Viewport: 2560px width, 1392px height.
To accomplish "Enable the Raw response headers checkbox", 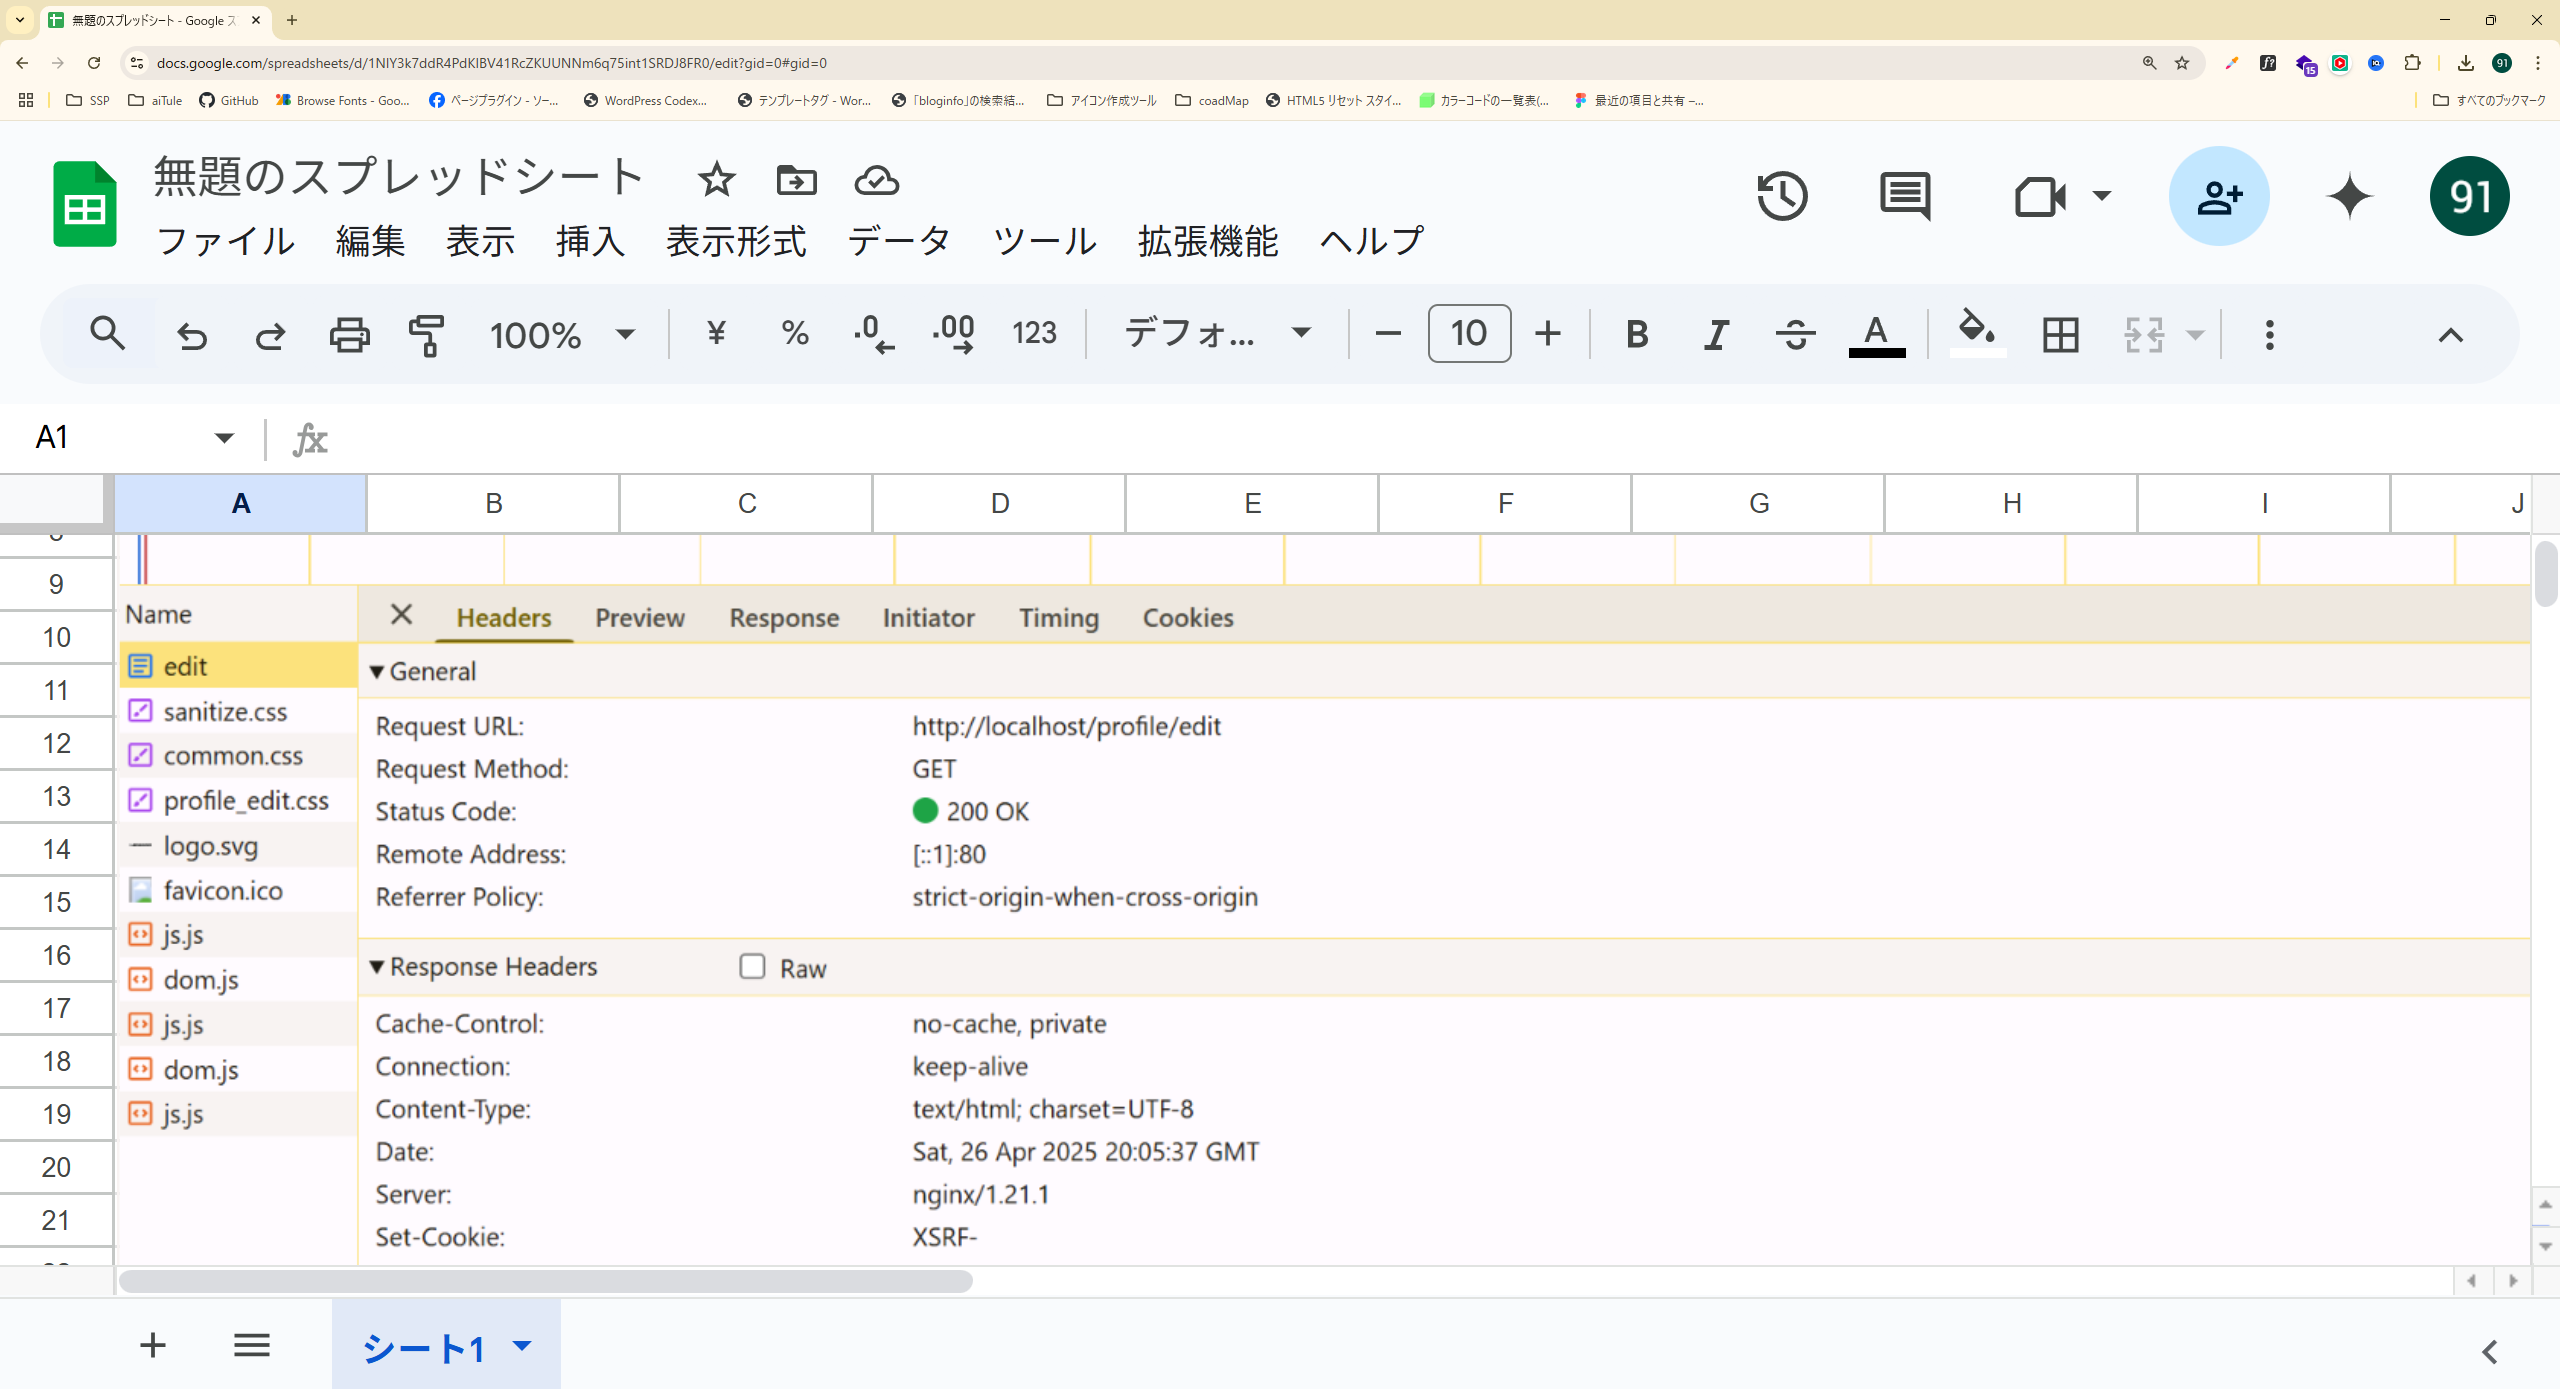I will pyautogui.click(x=752, y=966).
